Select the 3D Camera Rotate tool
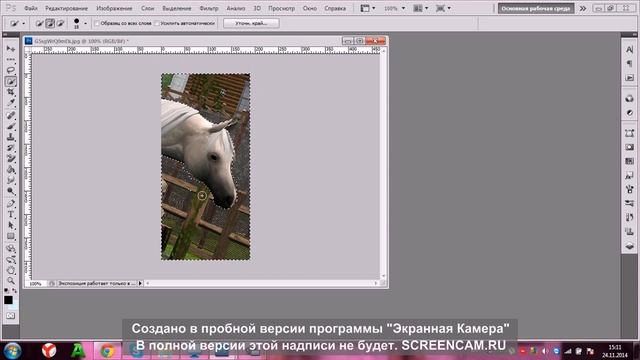 coord(11,259)
